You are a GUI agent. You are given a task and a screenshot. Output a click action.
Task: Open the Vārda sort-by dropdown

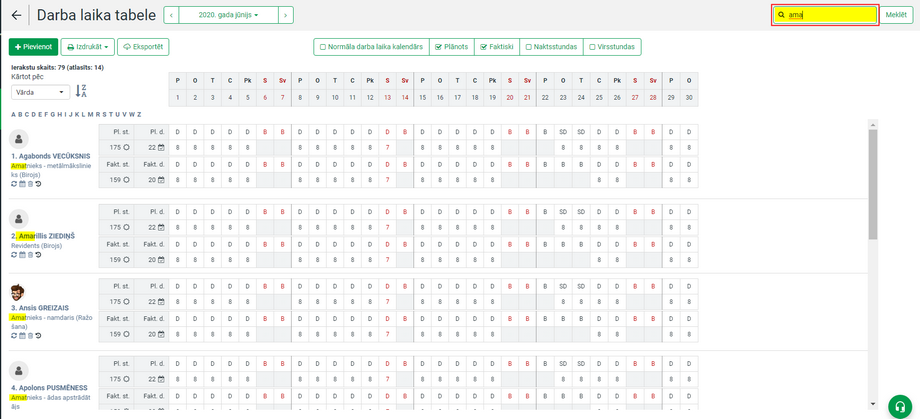click(40, 92)
